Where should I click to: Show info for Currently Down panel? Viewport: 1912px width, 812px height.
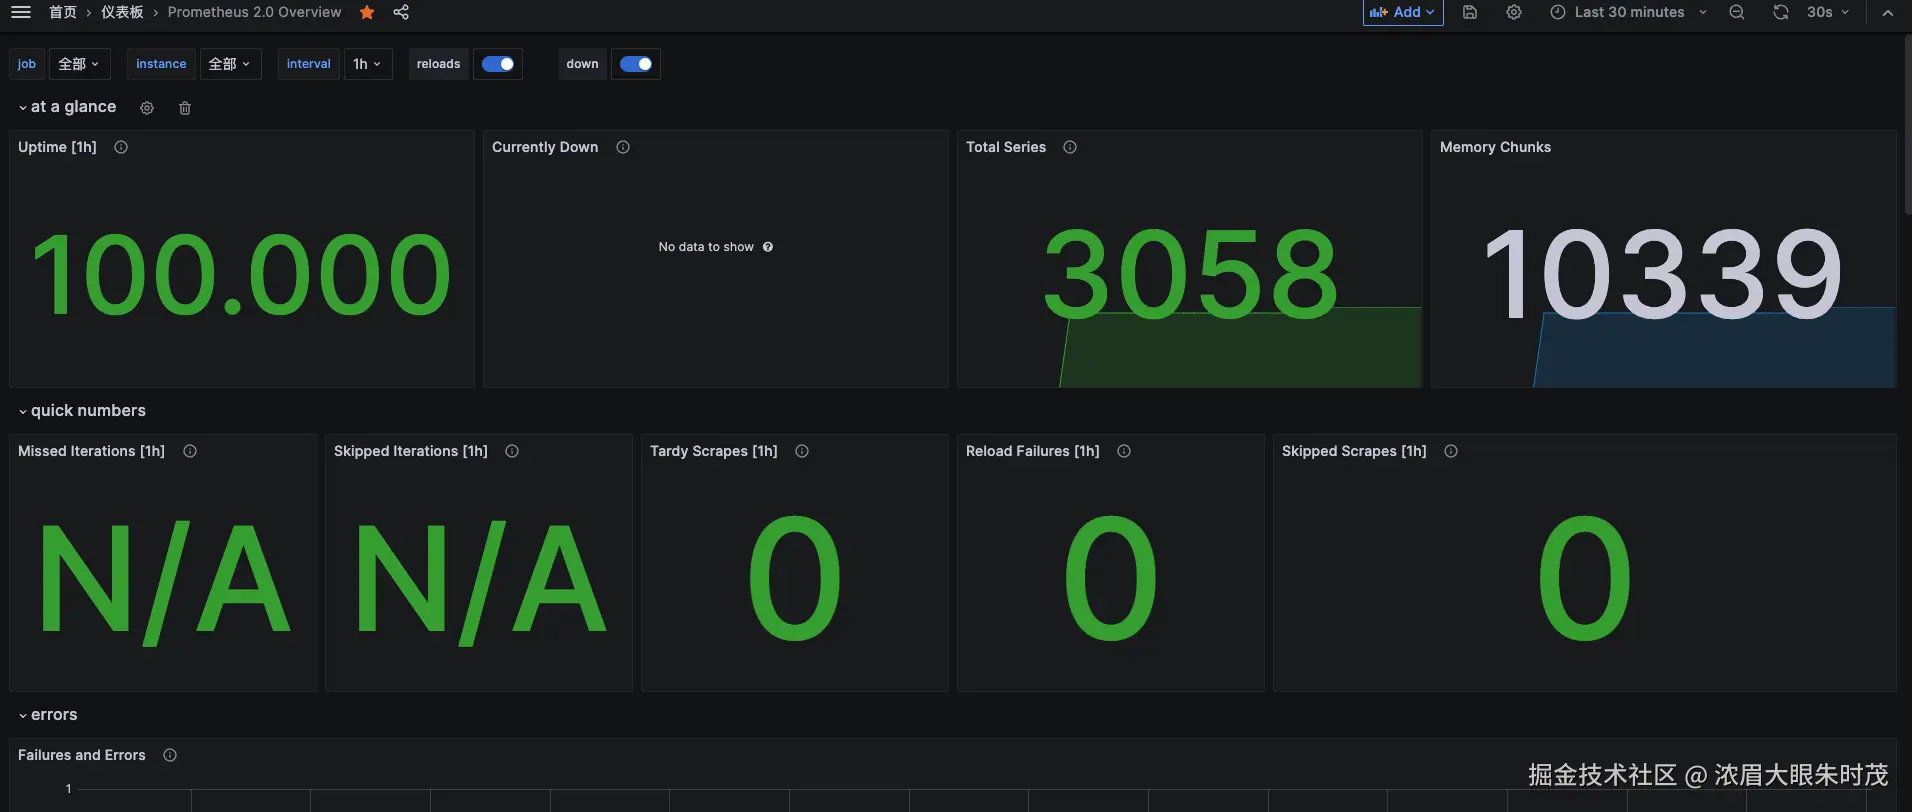point(623,147)
